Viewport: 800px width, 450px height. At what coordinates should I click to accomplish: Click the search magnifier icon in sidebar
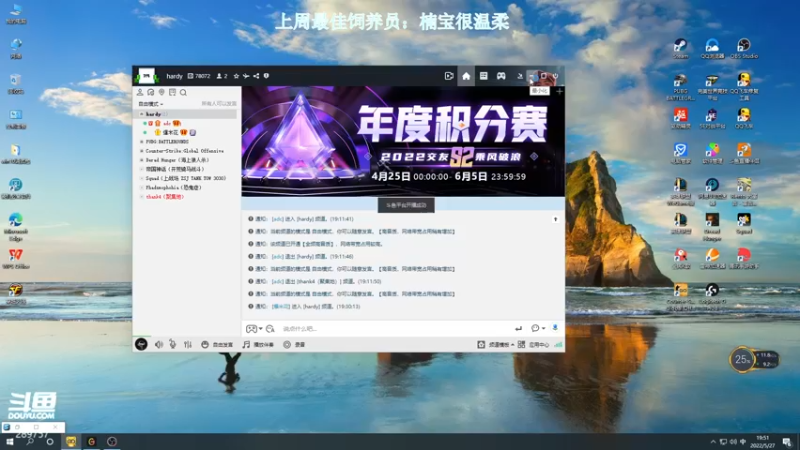[183, 92]
